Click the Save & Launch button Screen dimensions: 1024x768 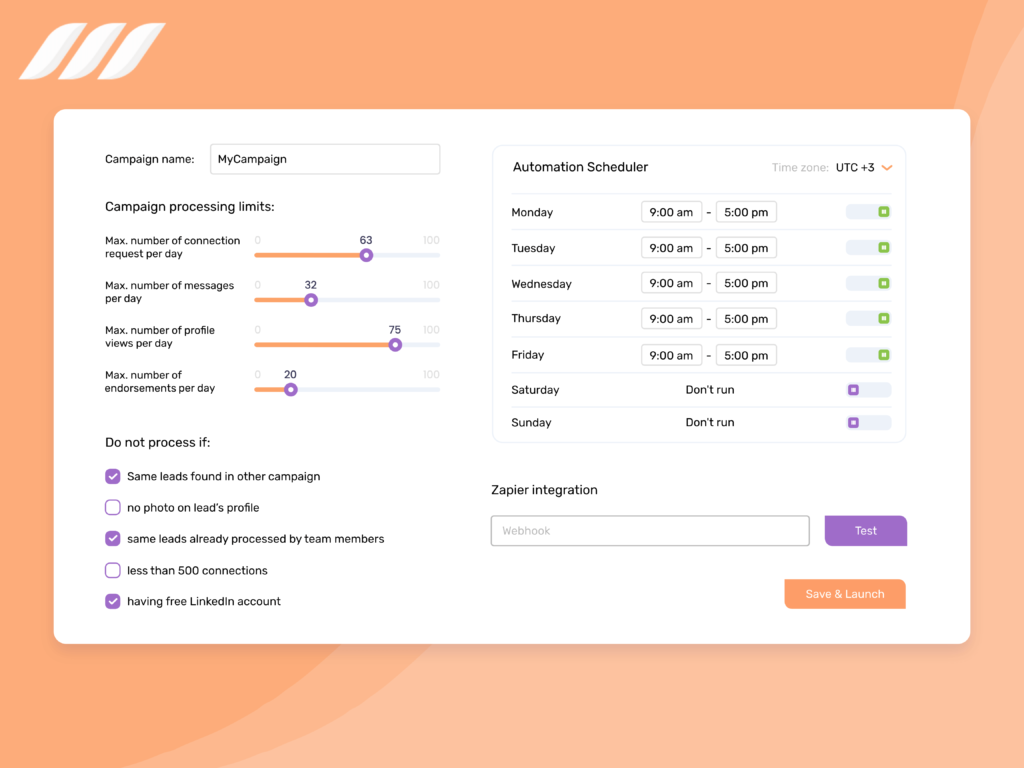[844, 594]
